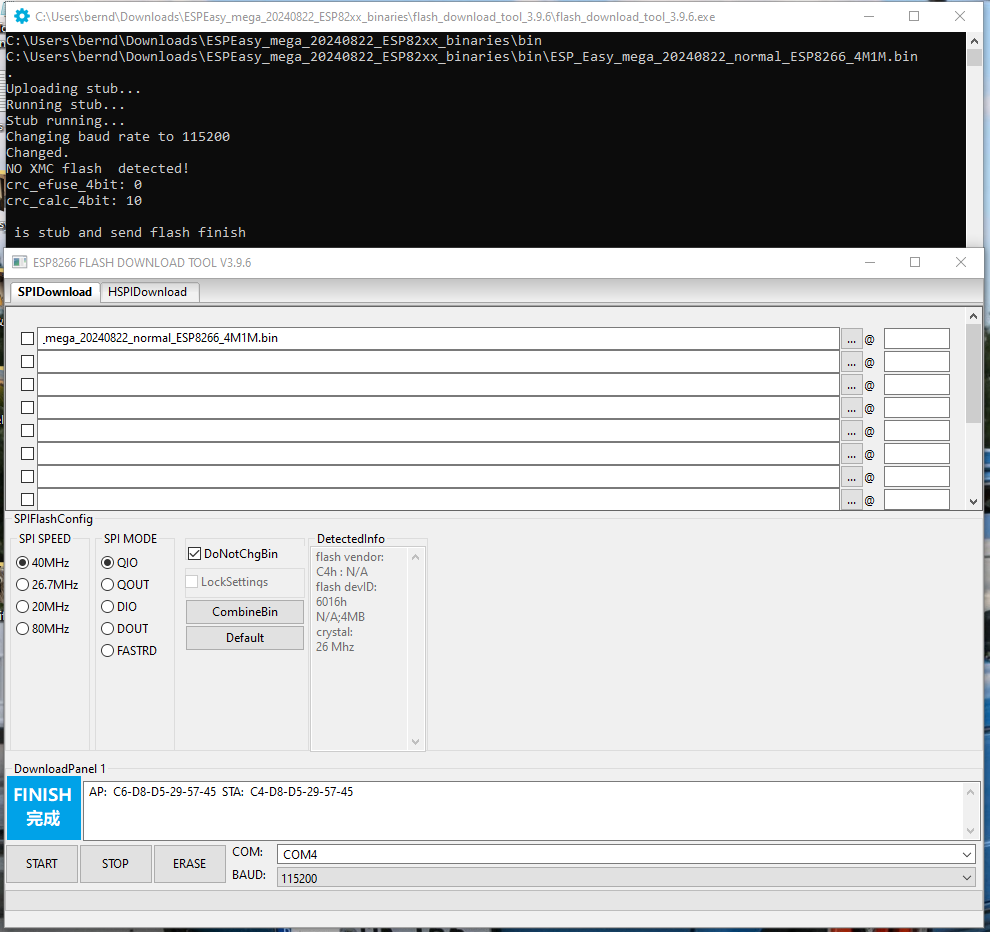The width and height of the screenshot is (990, 932).
Task: Click the address field on the second file row
Action: tap(917, 362)
